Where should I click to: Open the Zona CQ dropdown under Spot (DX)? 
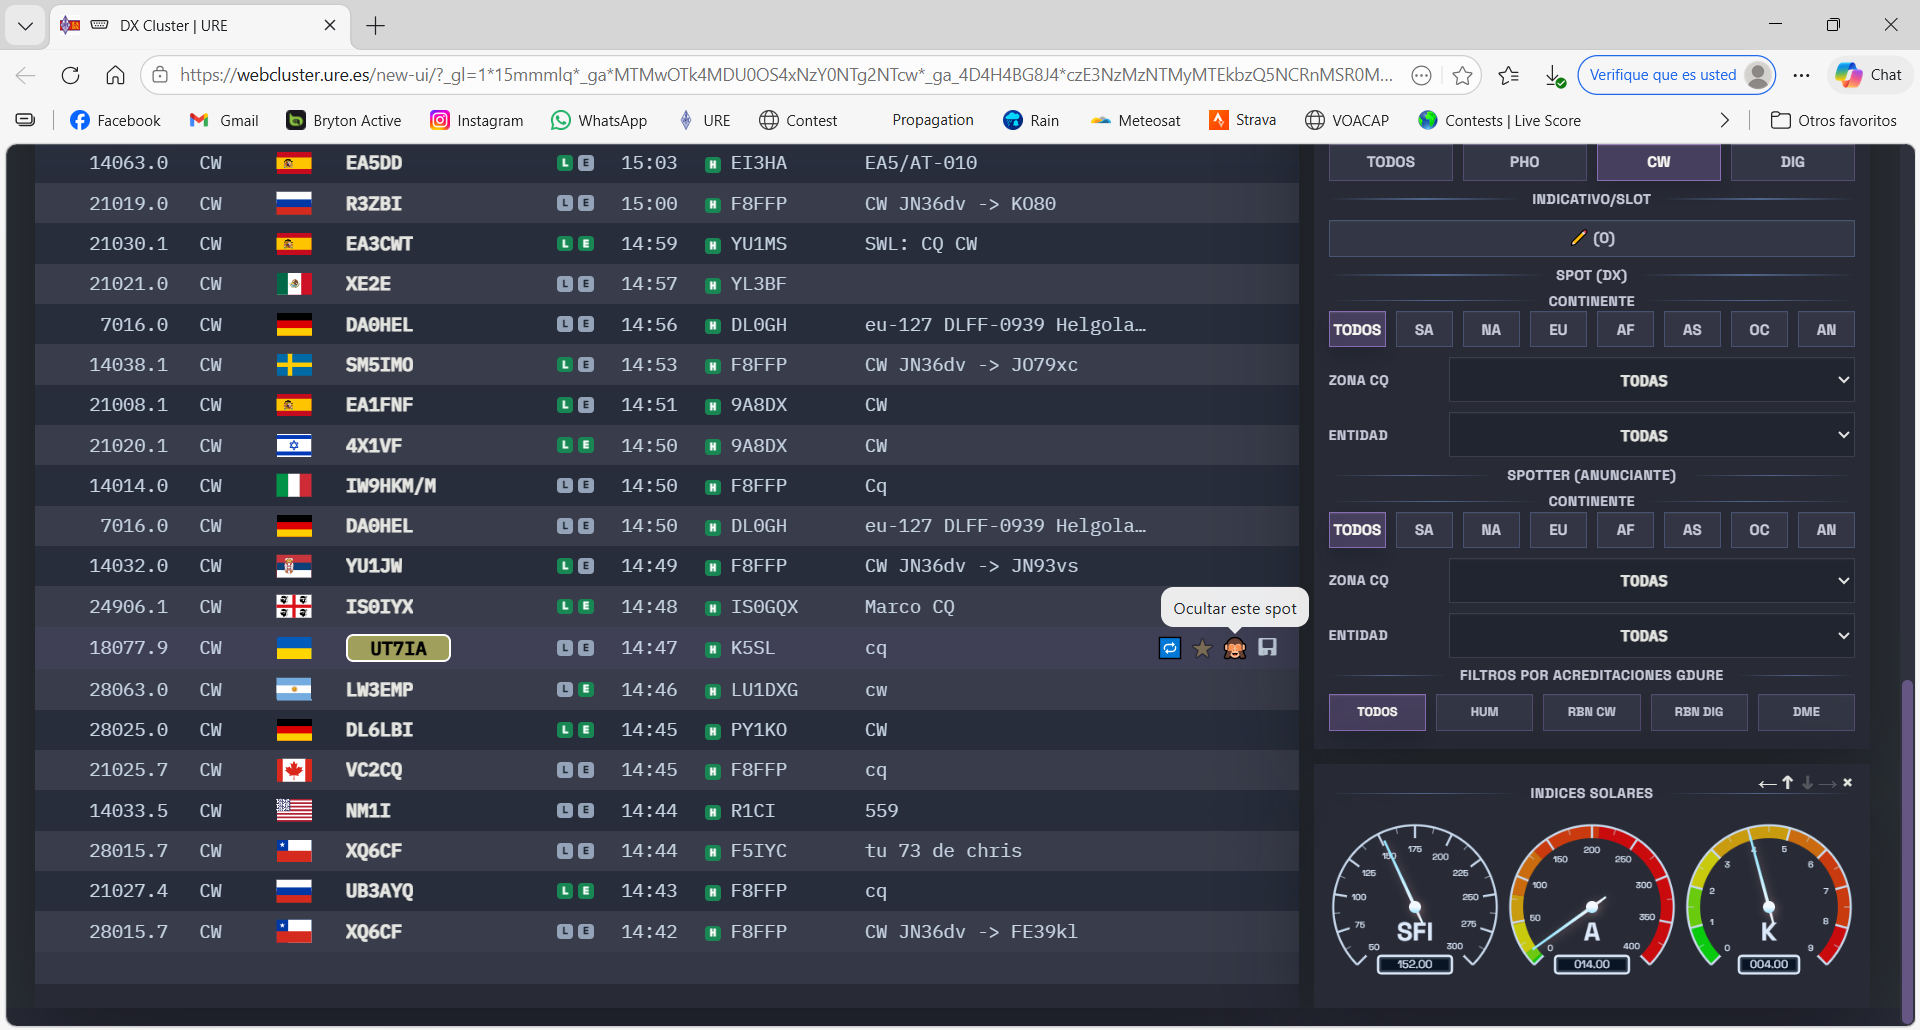coord(1651,381)
